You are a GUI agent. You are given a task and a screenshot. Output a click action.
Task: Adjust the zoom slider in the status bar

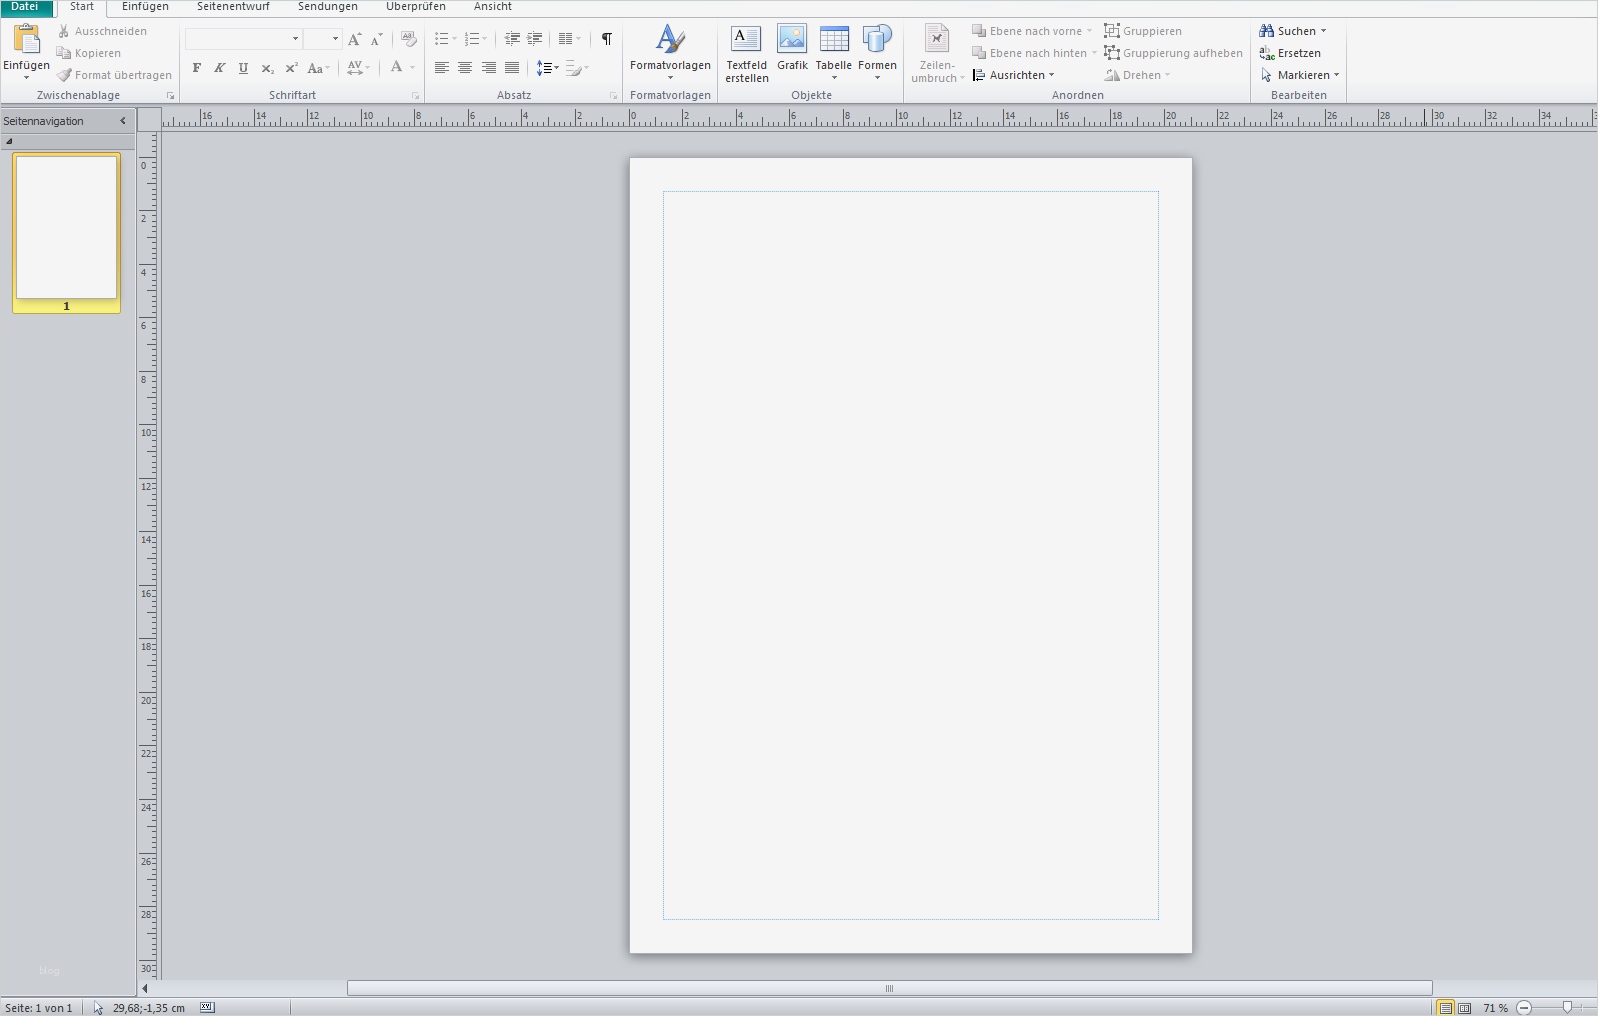(1566, 1008)
